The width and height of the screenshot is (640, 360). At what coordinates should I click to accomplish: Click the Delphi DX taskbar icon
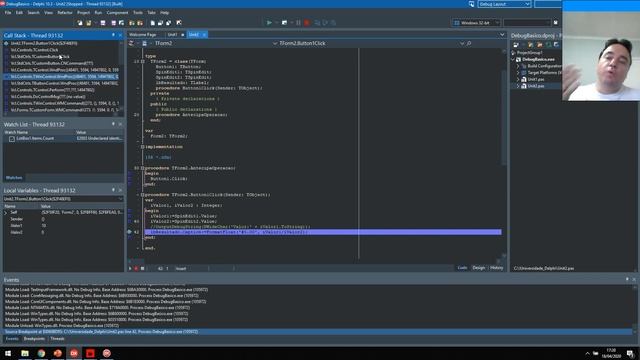pyautogui.click(x=74, y=353)
